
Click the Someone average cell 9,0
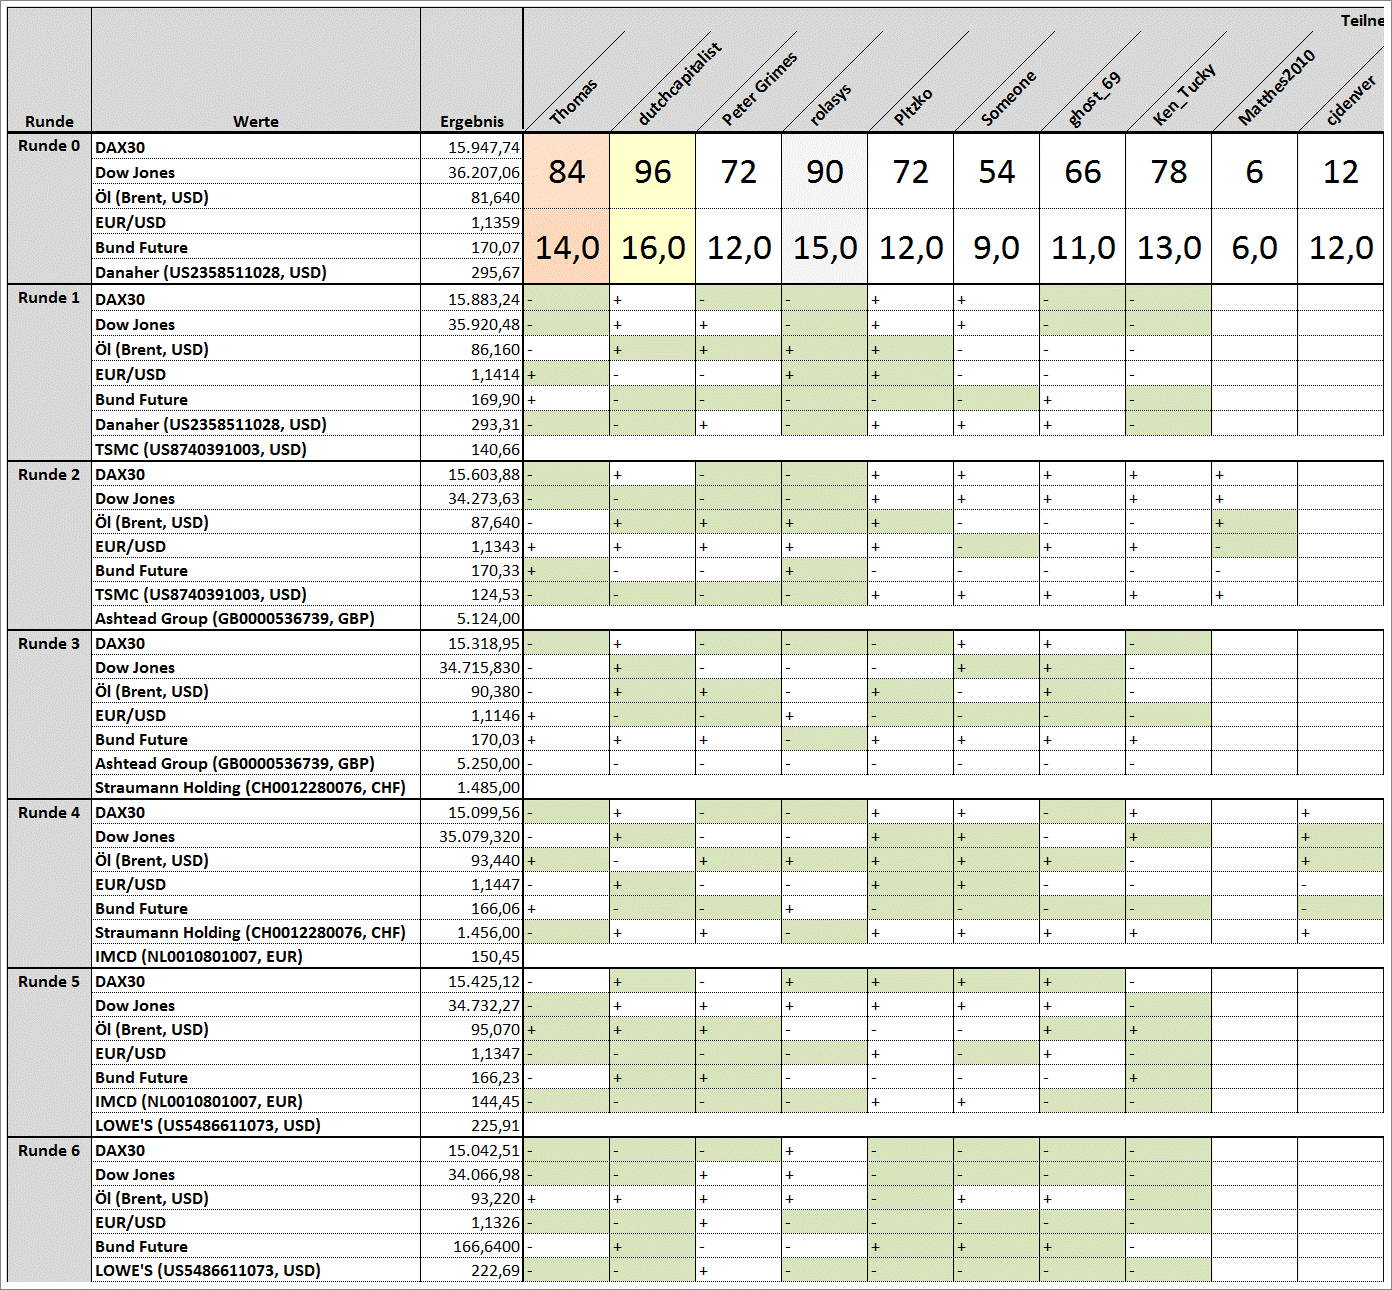coord(996,246)
